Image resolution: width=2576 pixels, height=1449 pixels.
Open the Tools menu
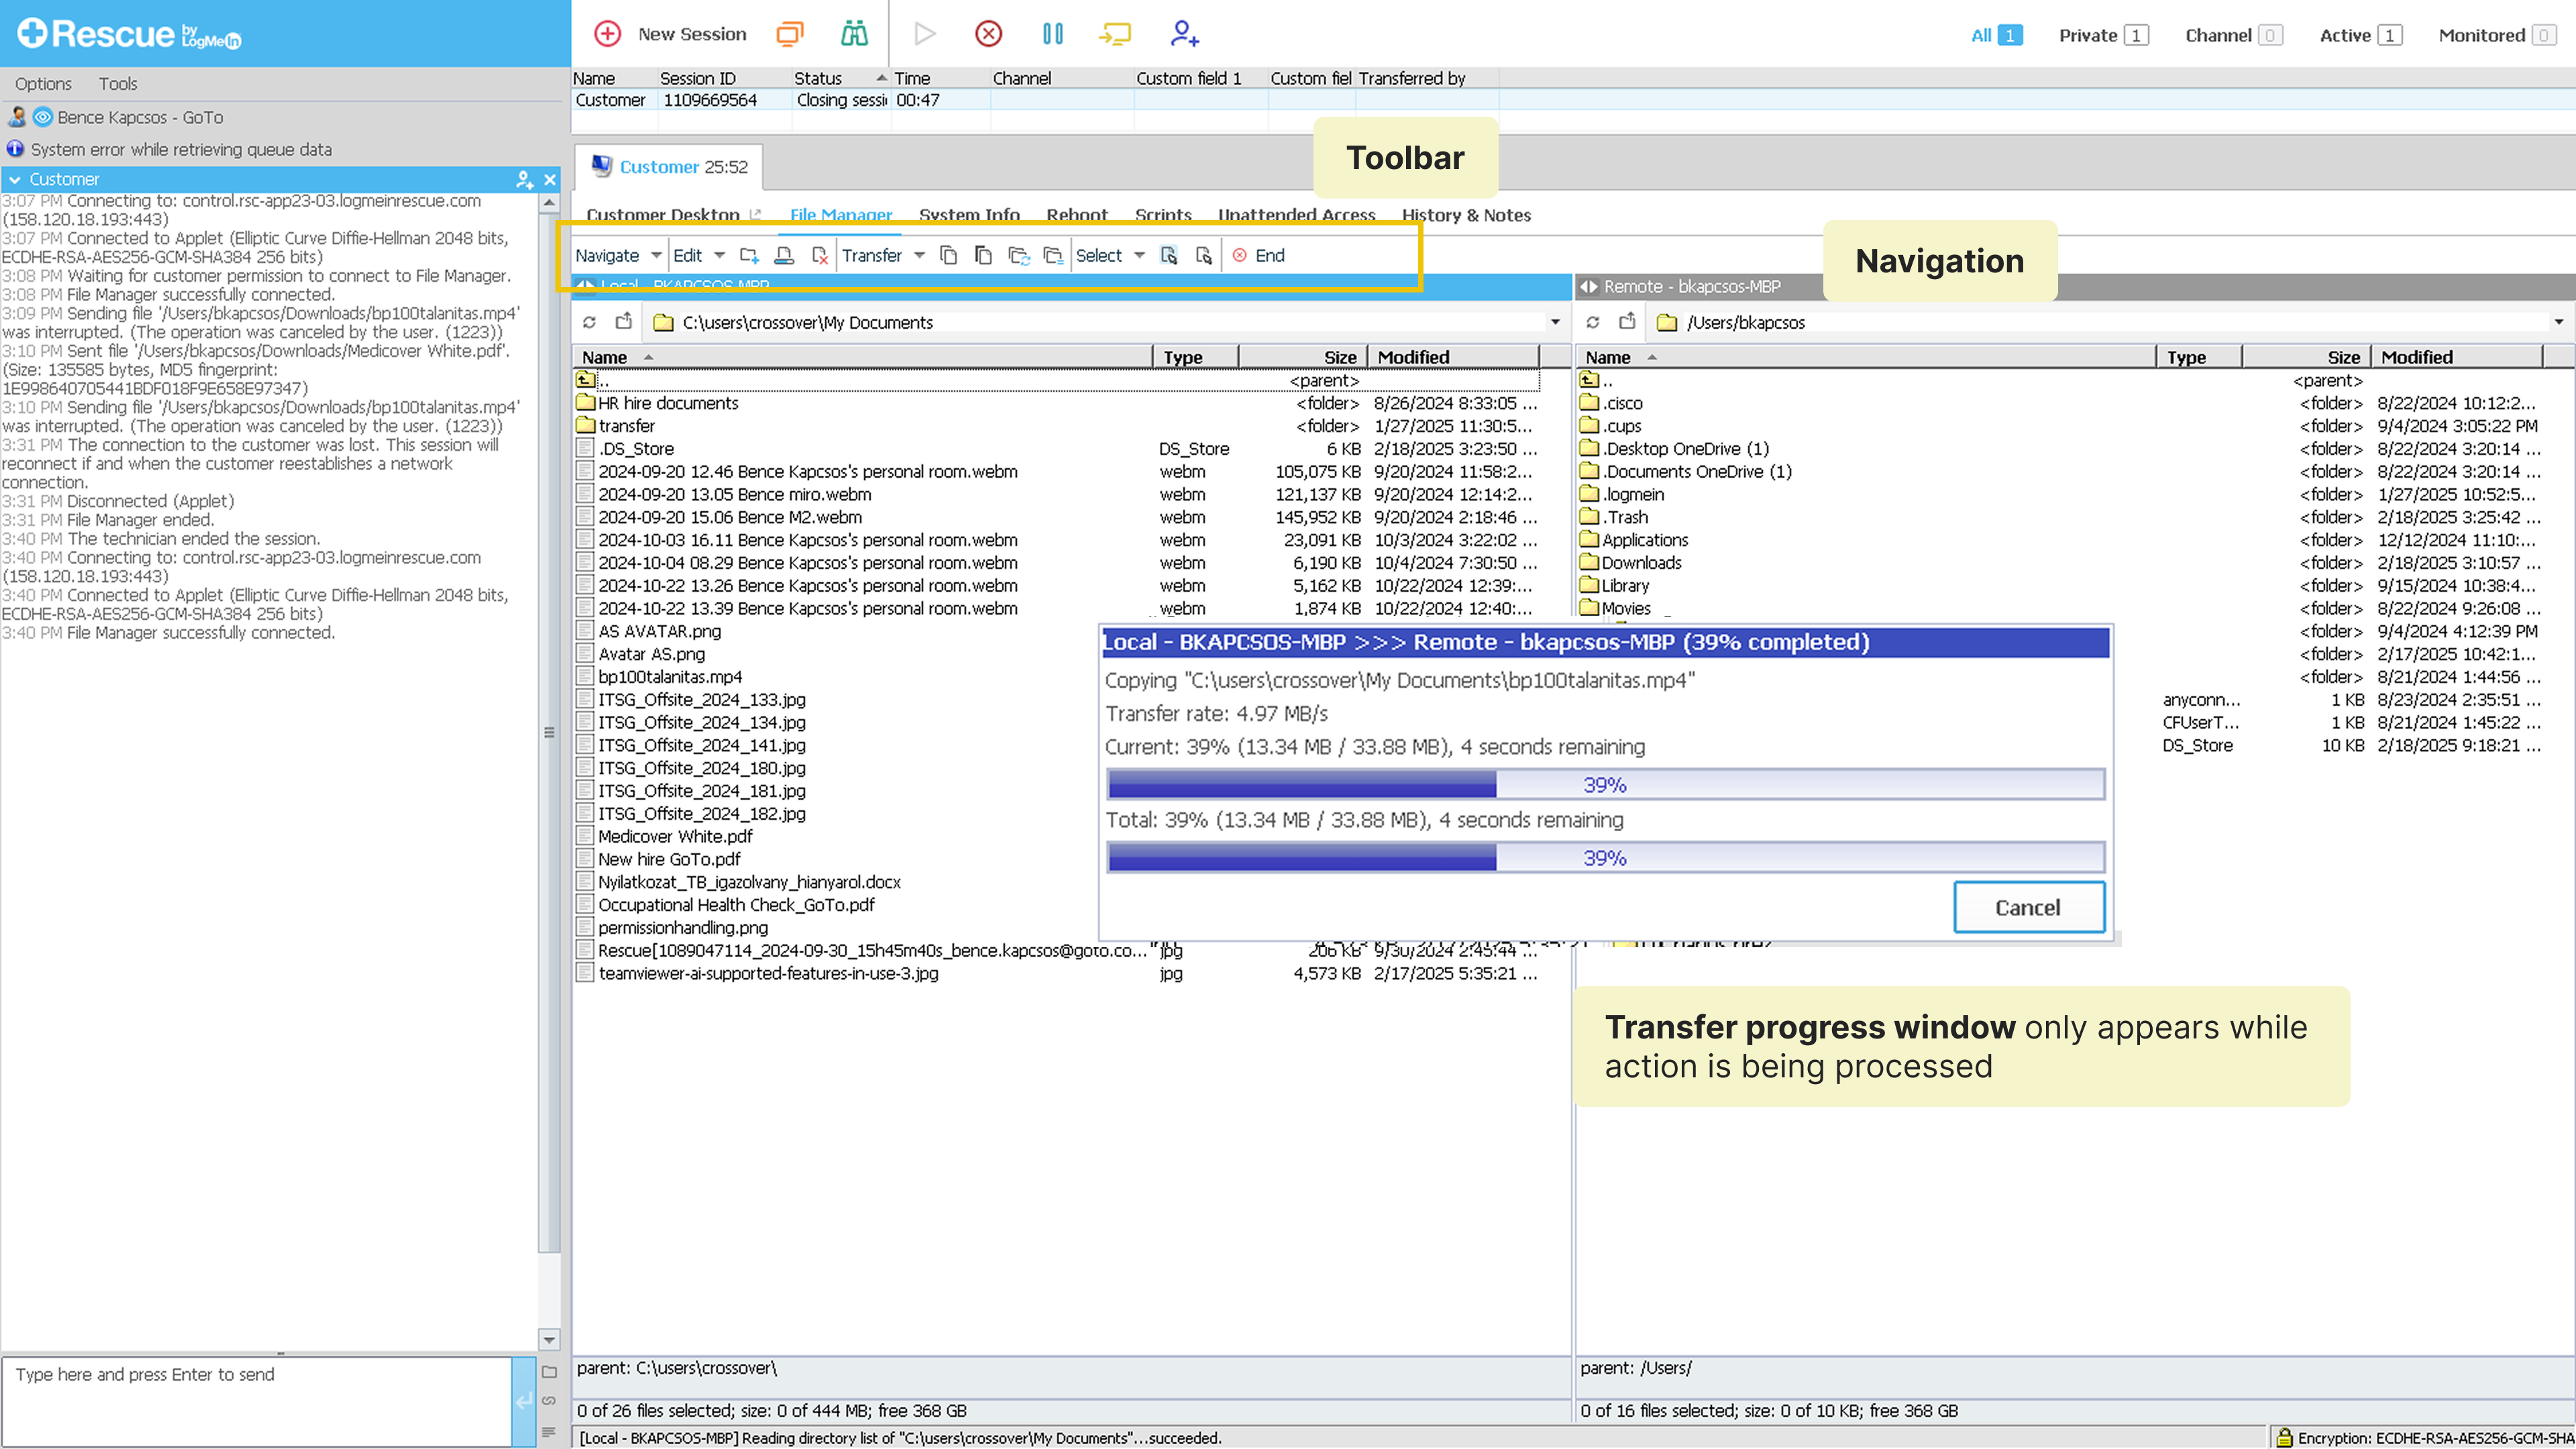(x=117, y=84)
